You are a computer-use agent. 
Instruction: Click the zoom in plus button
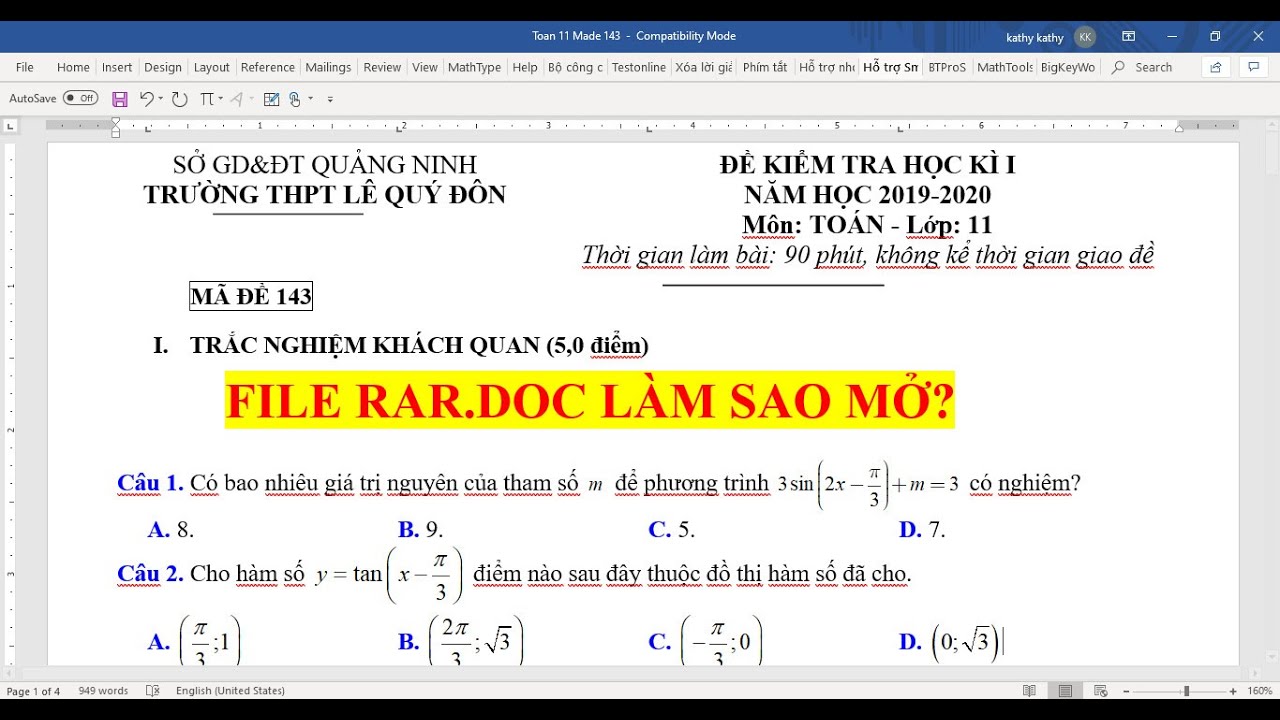point(1233,691)
